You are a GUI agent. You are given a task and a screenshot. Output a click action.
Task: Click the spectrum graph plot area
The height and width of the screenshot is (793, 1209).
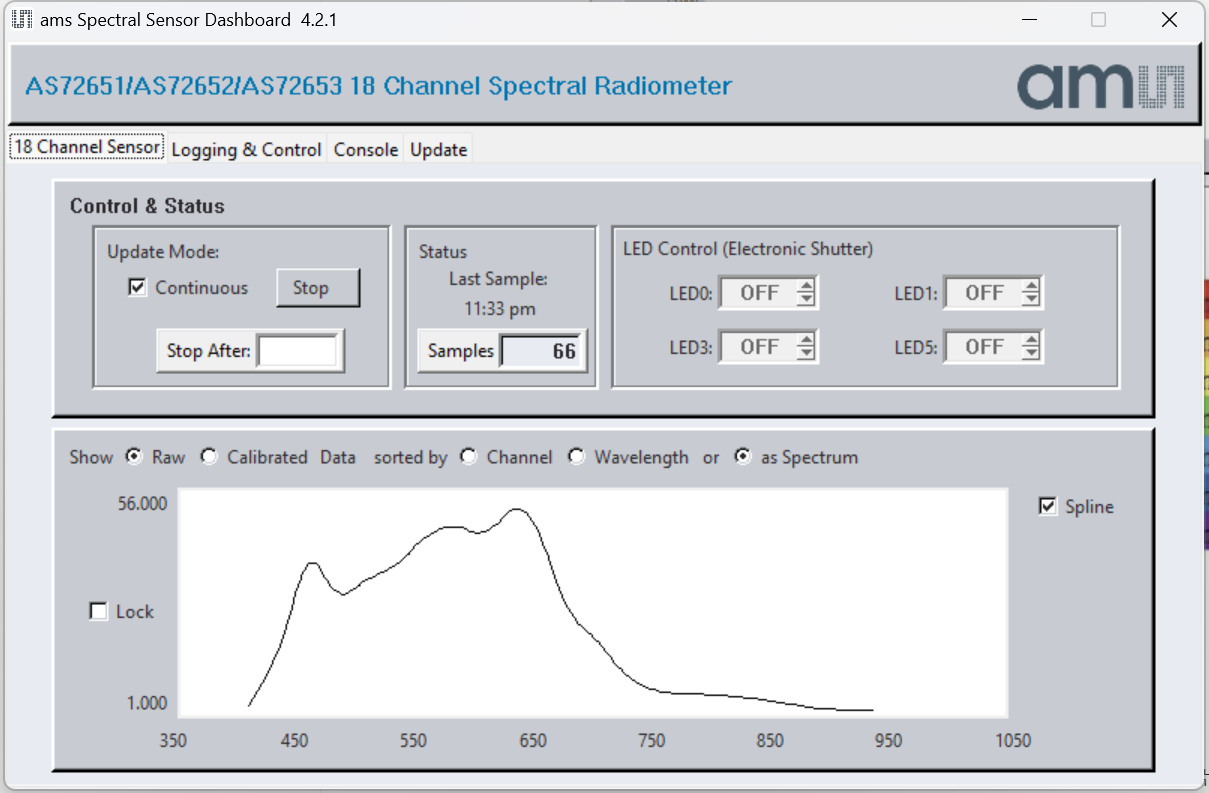(593, 602)
